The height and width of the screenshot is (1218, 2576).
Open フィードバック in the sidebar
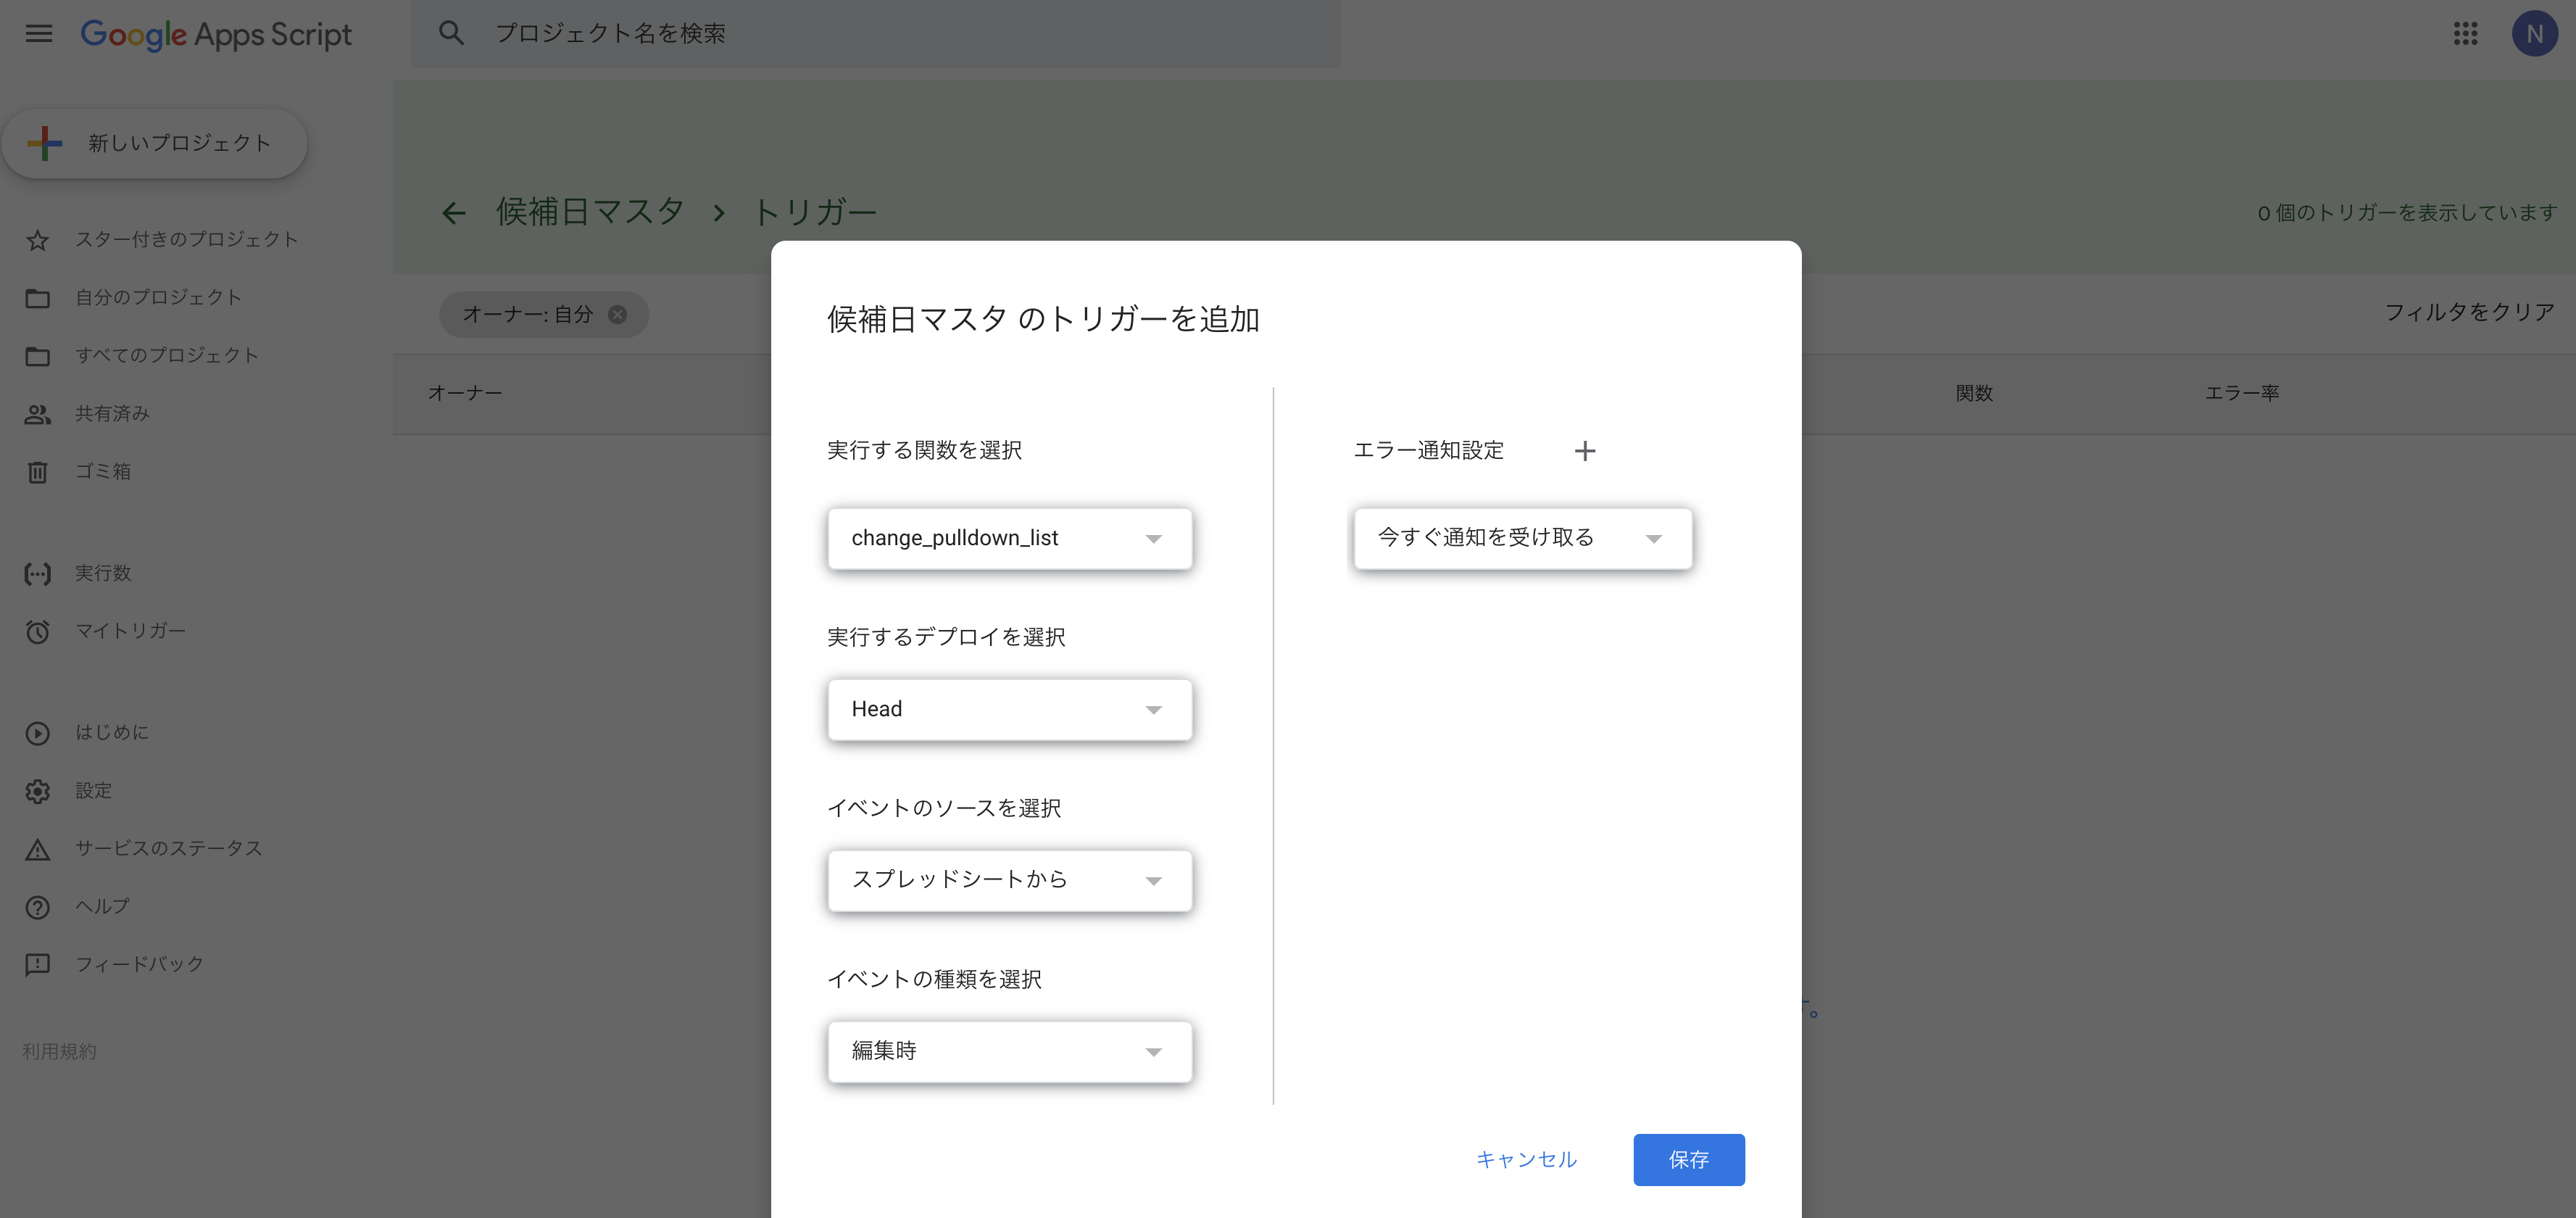pyautogui.click(x=140, y=964)
